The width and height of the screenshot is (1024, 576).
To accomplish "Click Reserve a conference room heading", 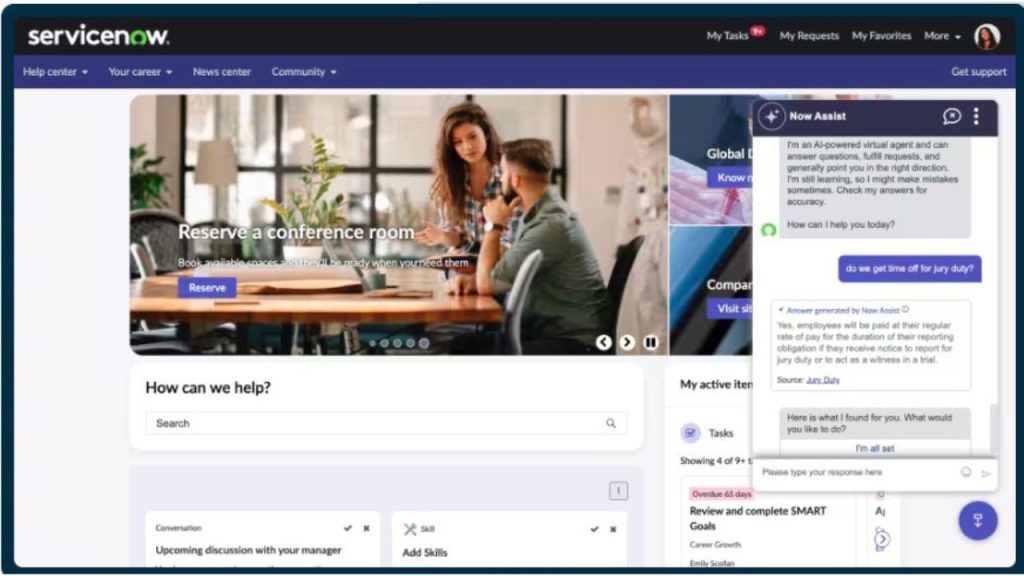I will pos(296,232).
